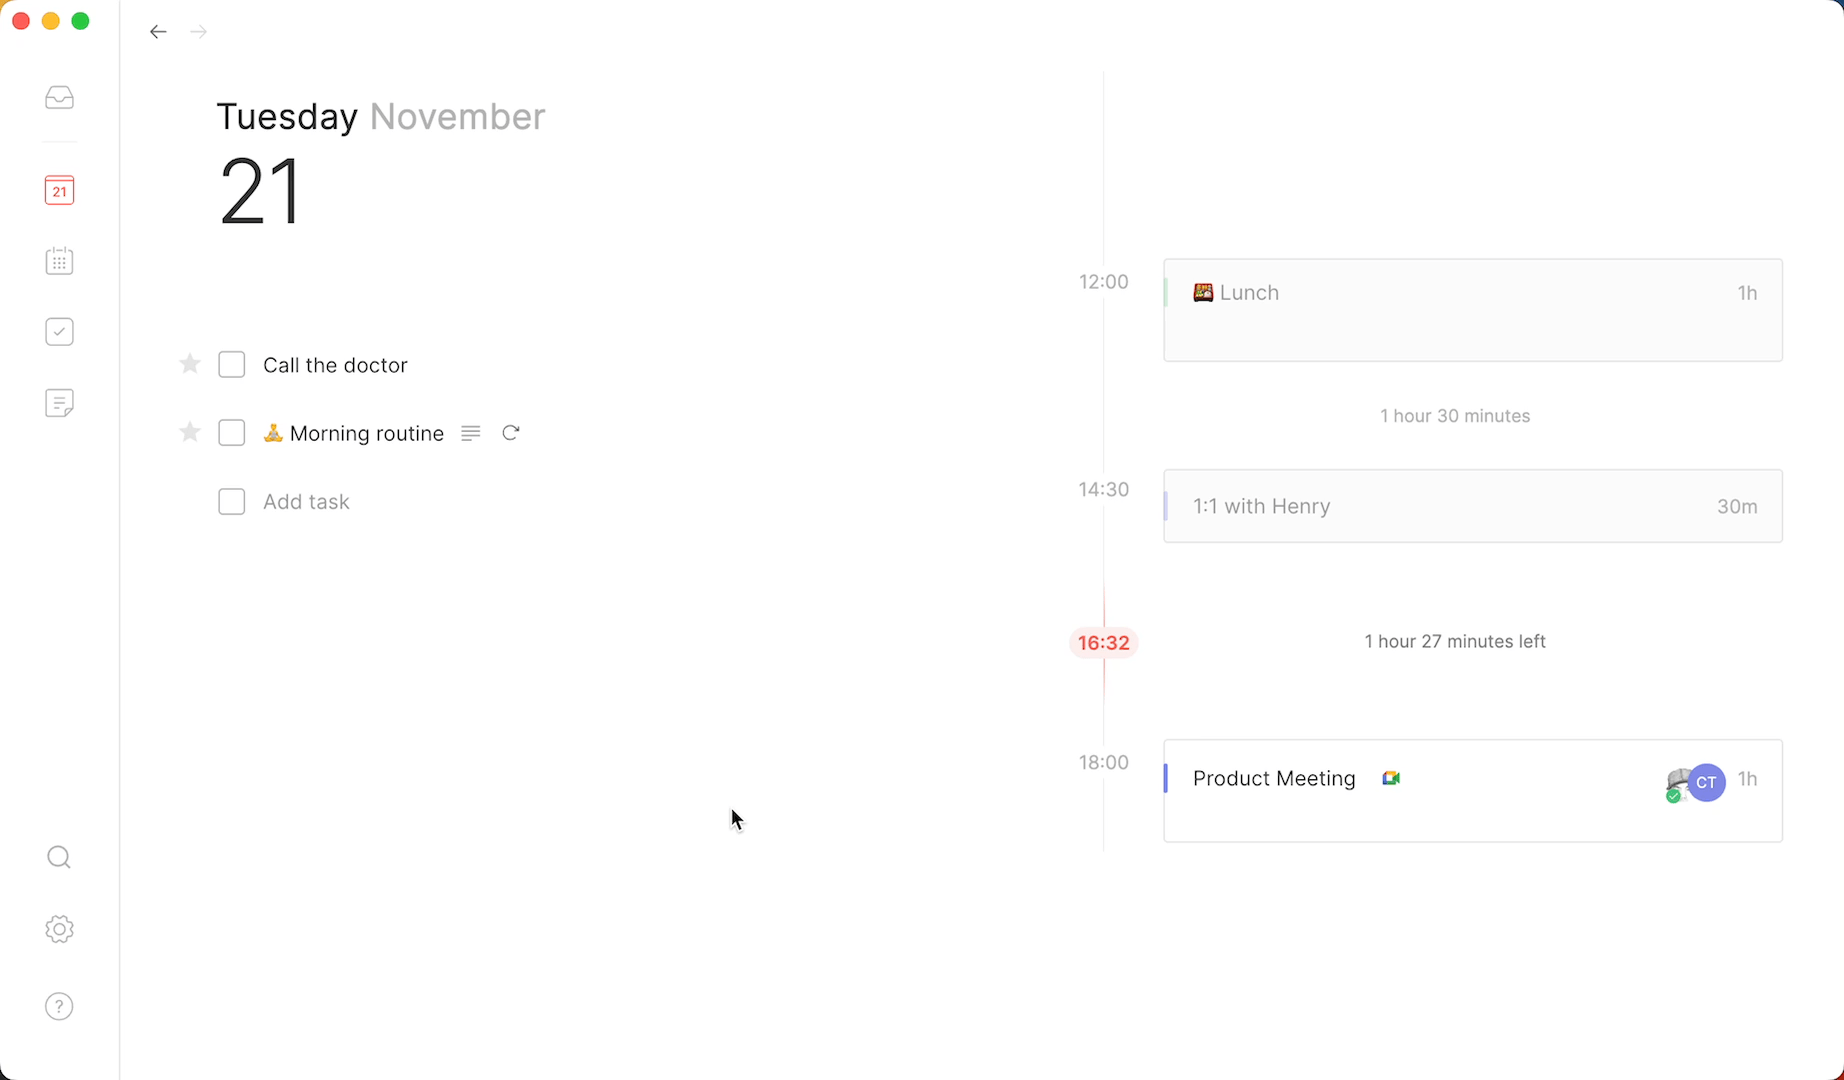This screenshot has height=1080, width=1844.
Task: Open the monthly calendar grid view
Action: coord(59,261)
